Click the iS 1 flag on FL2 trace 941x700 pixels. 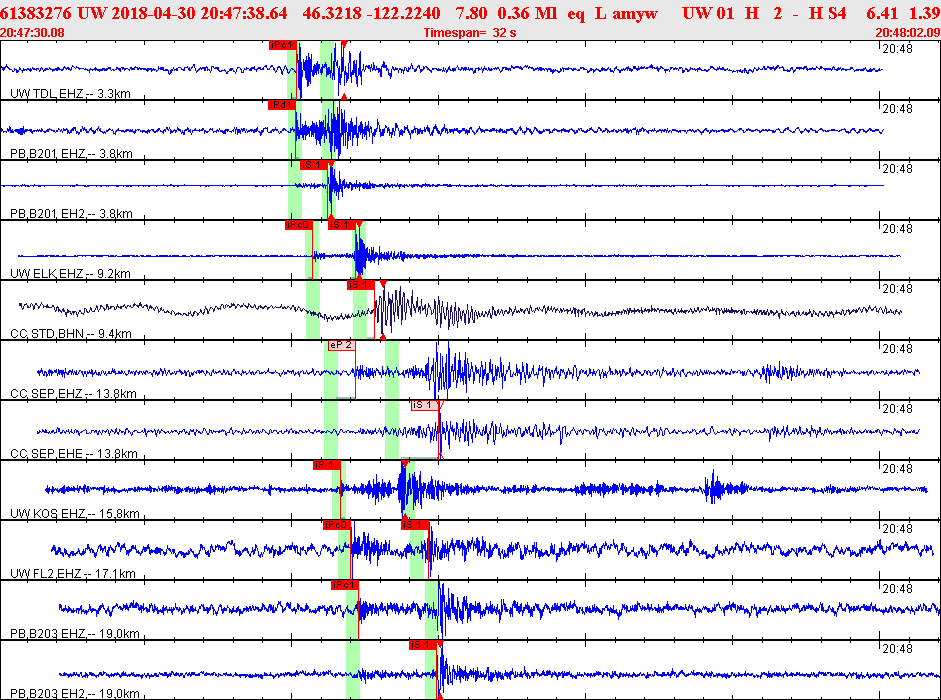pos(415,525)
